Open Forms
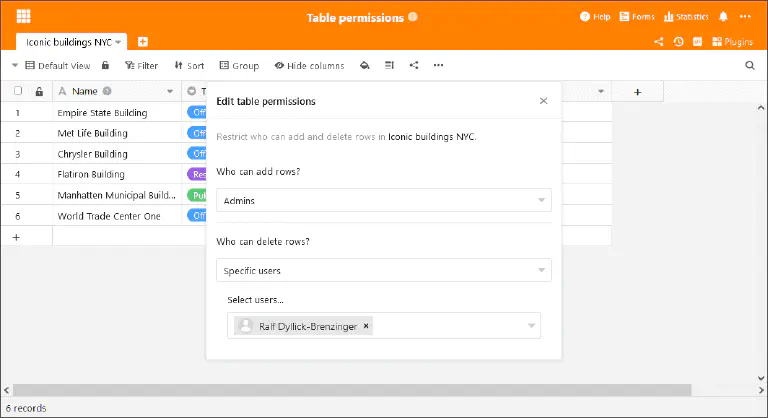The width and height of the screenshot is (768, 418). [637, 17]
